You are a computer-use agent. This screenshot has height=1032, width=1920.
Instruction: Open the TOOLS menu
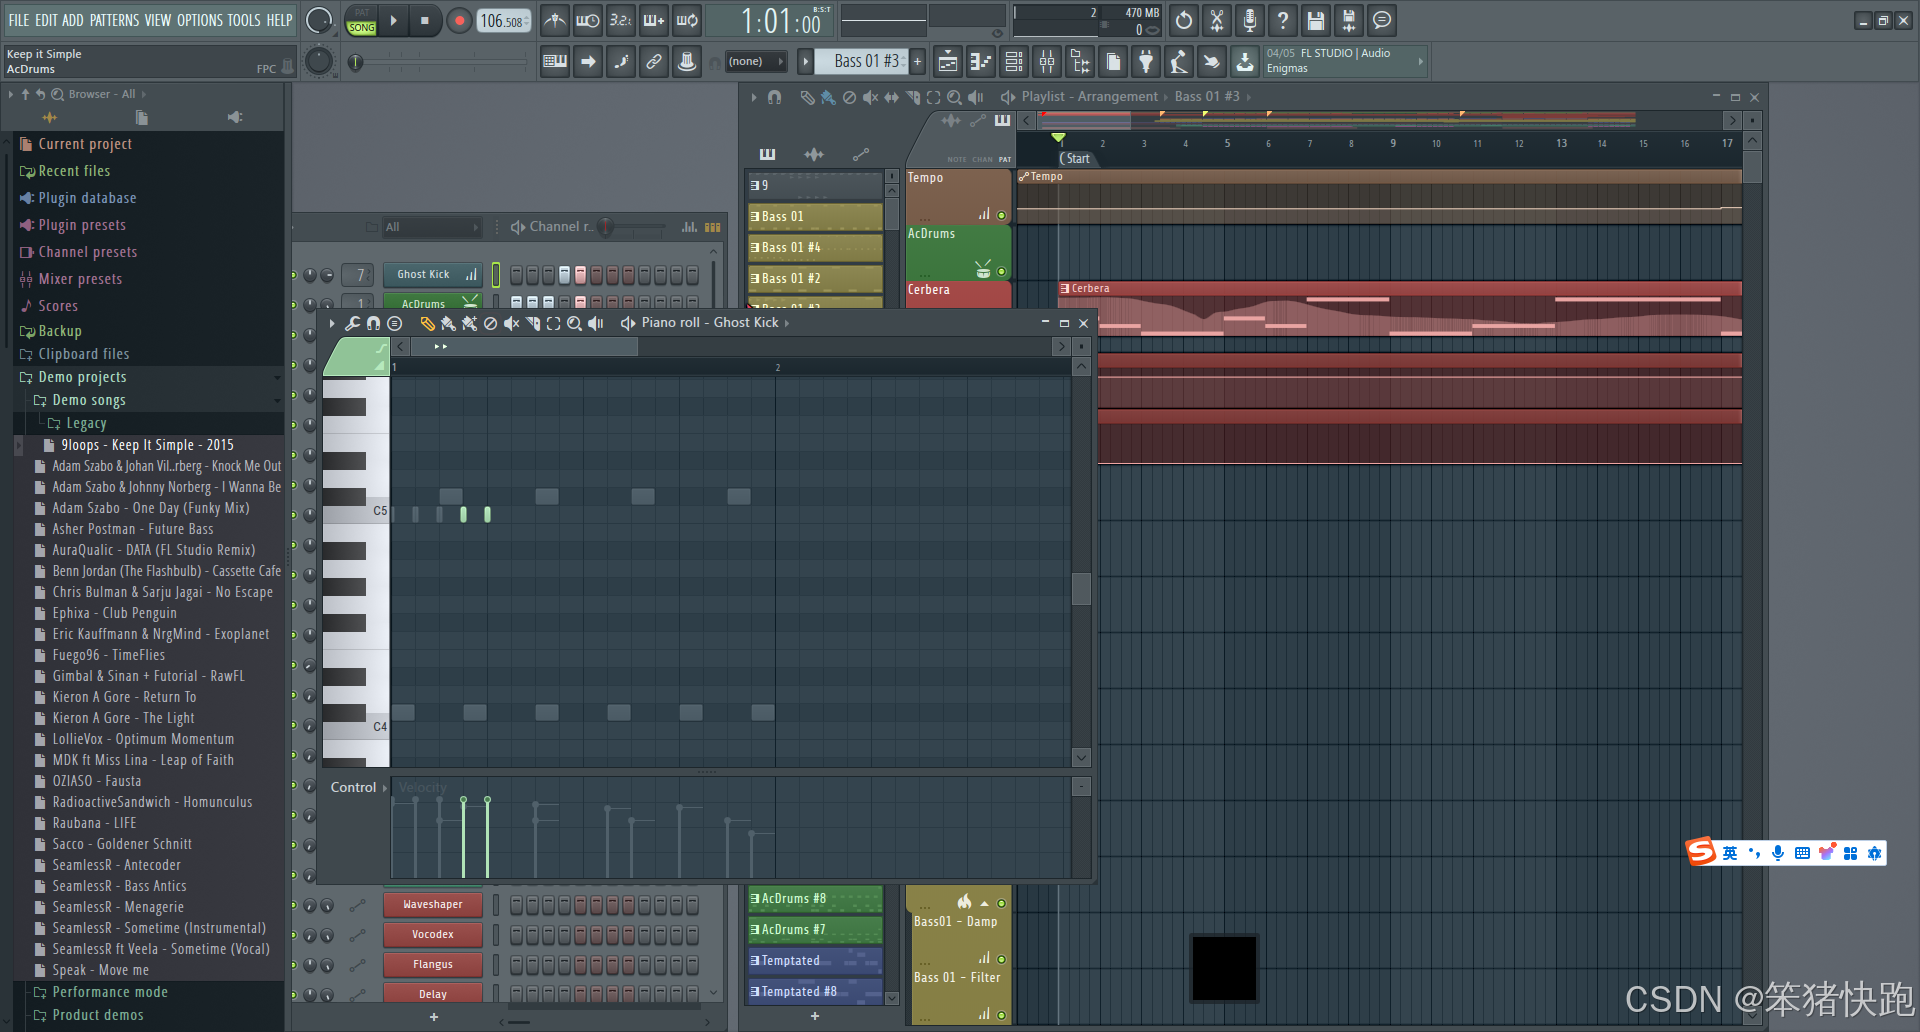242,19
